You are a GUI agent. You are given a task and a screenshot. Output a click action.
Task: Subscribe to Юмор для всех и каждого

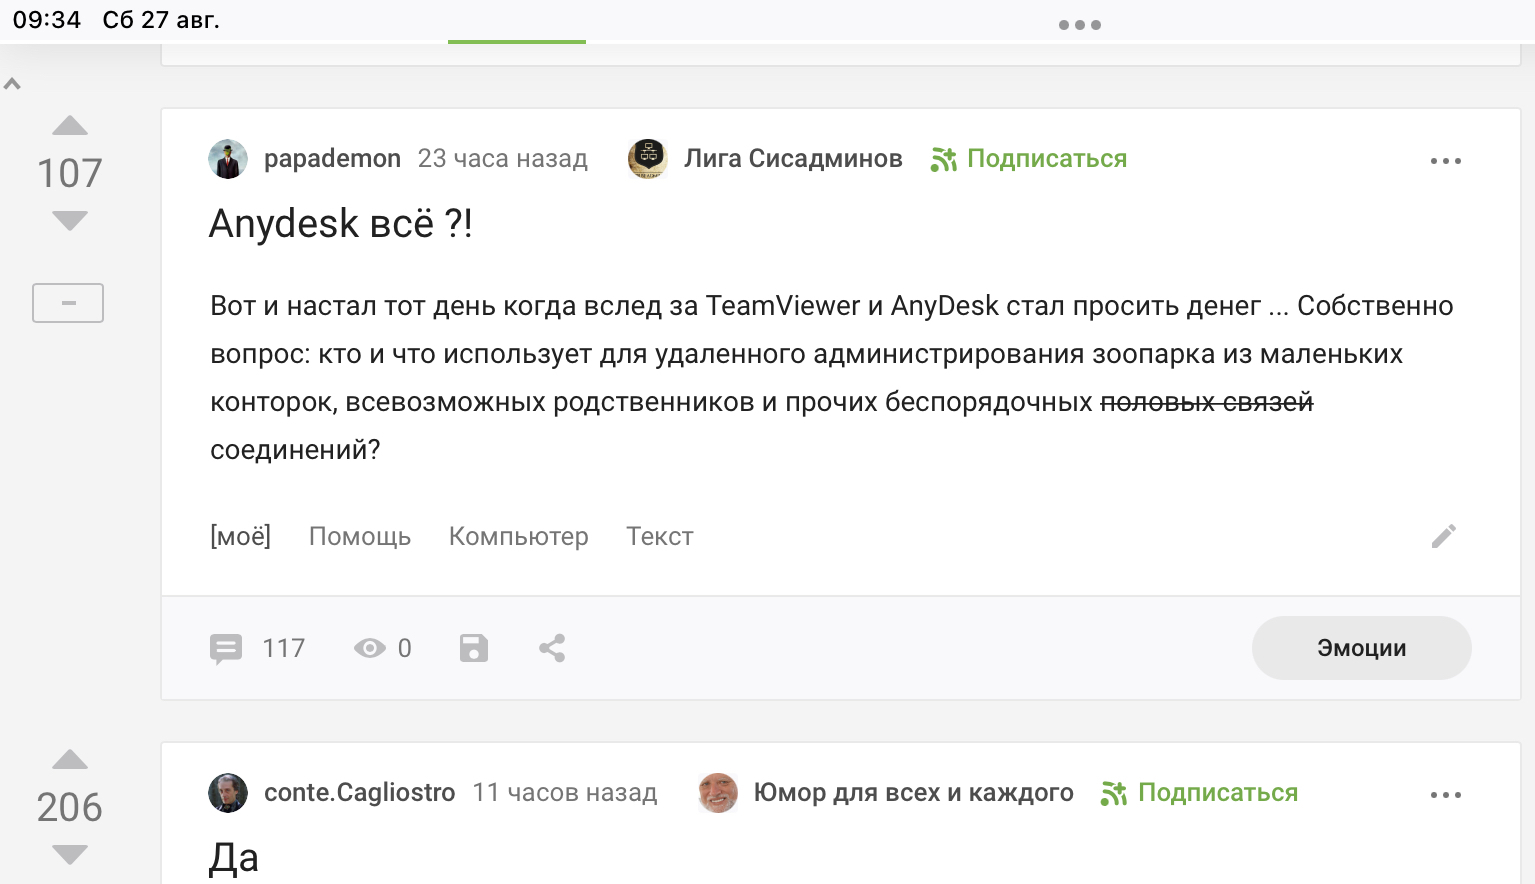click(1200, 793)
